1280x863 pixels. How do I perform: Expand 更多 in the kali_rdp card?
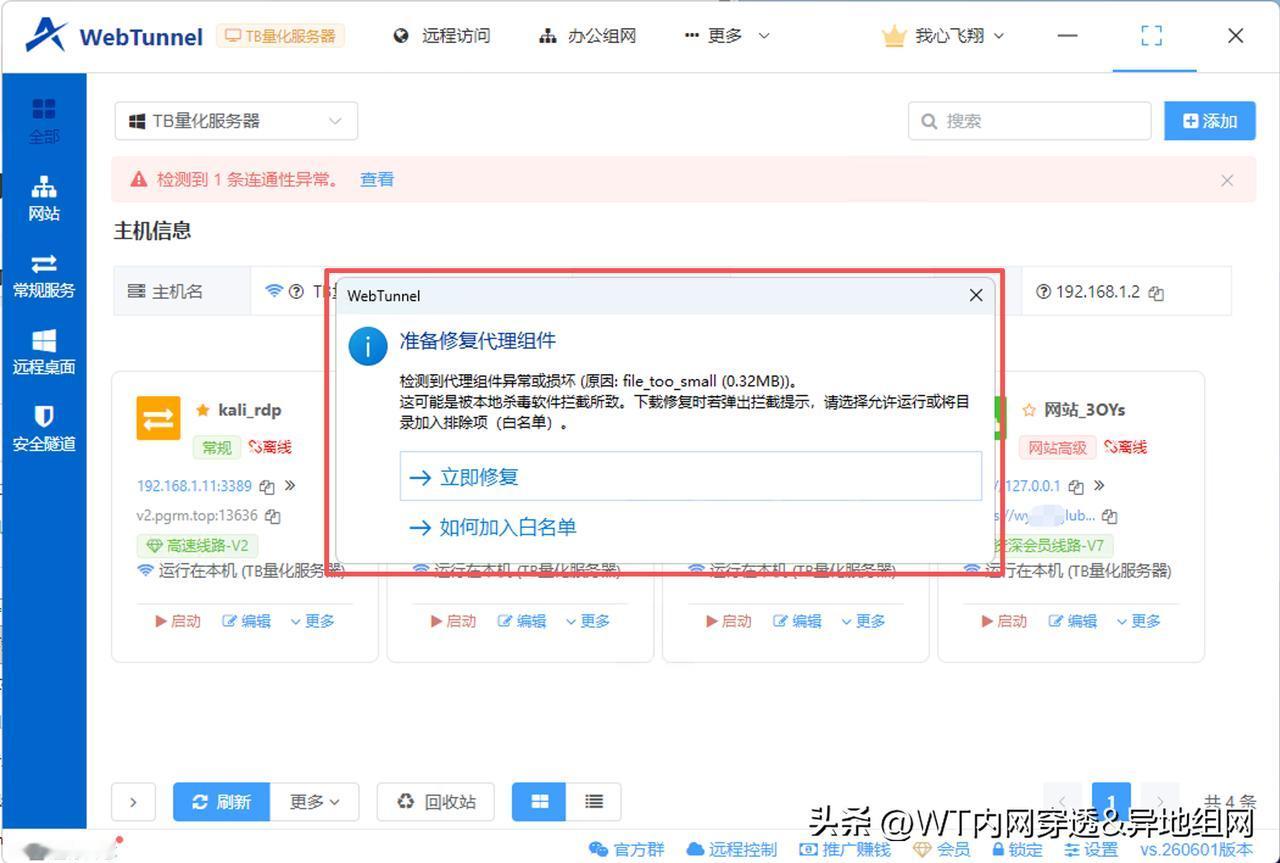coord(312,621)
